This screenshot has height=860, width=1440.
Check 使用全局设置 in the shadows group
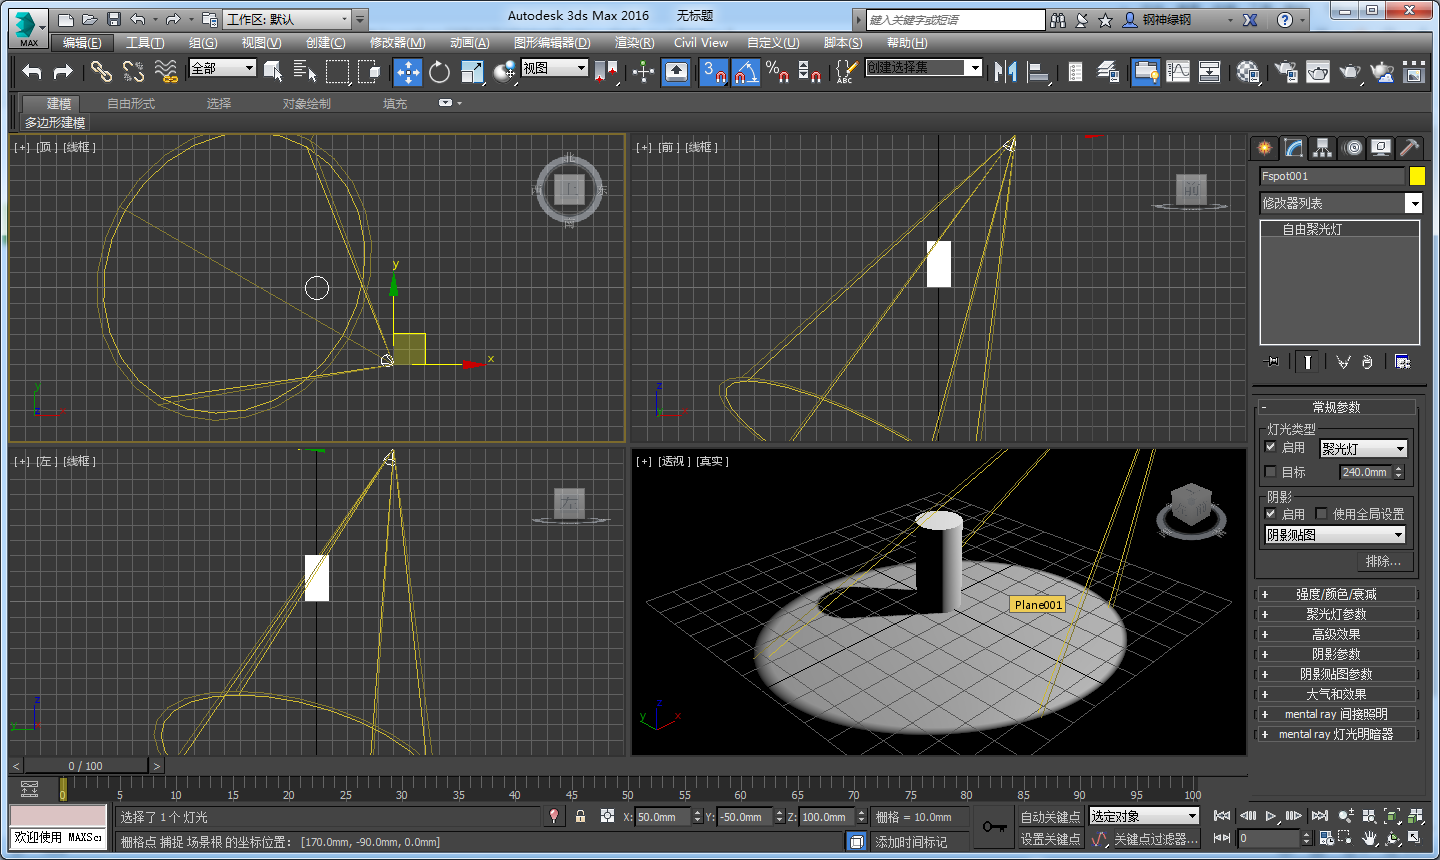click(1320, 513)
